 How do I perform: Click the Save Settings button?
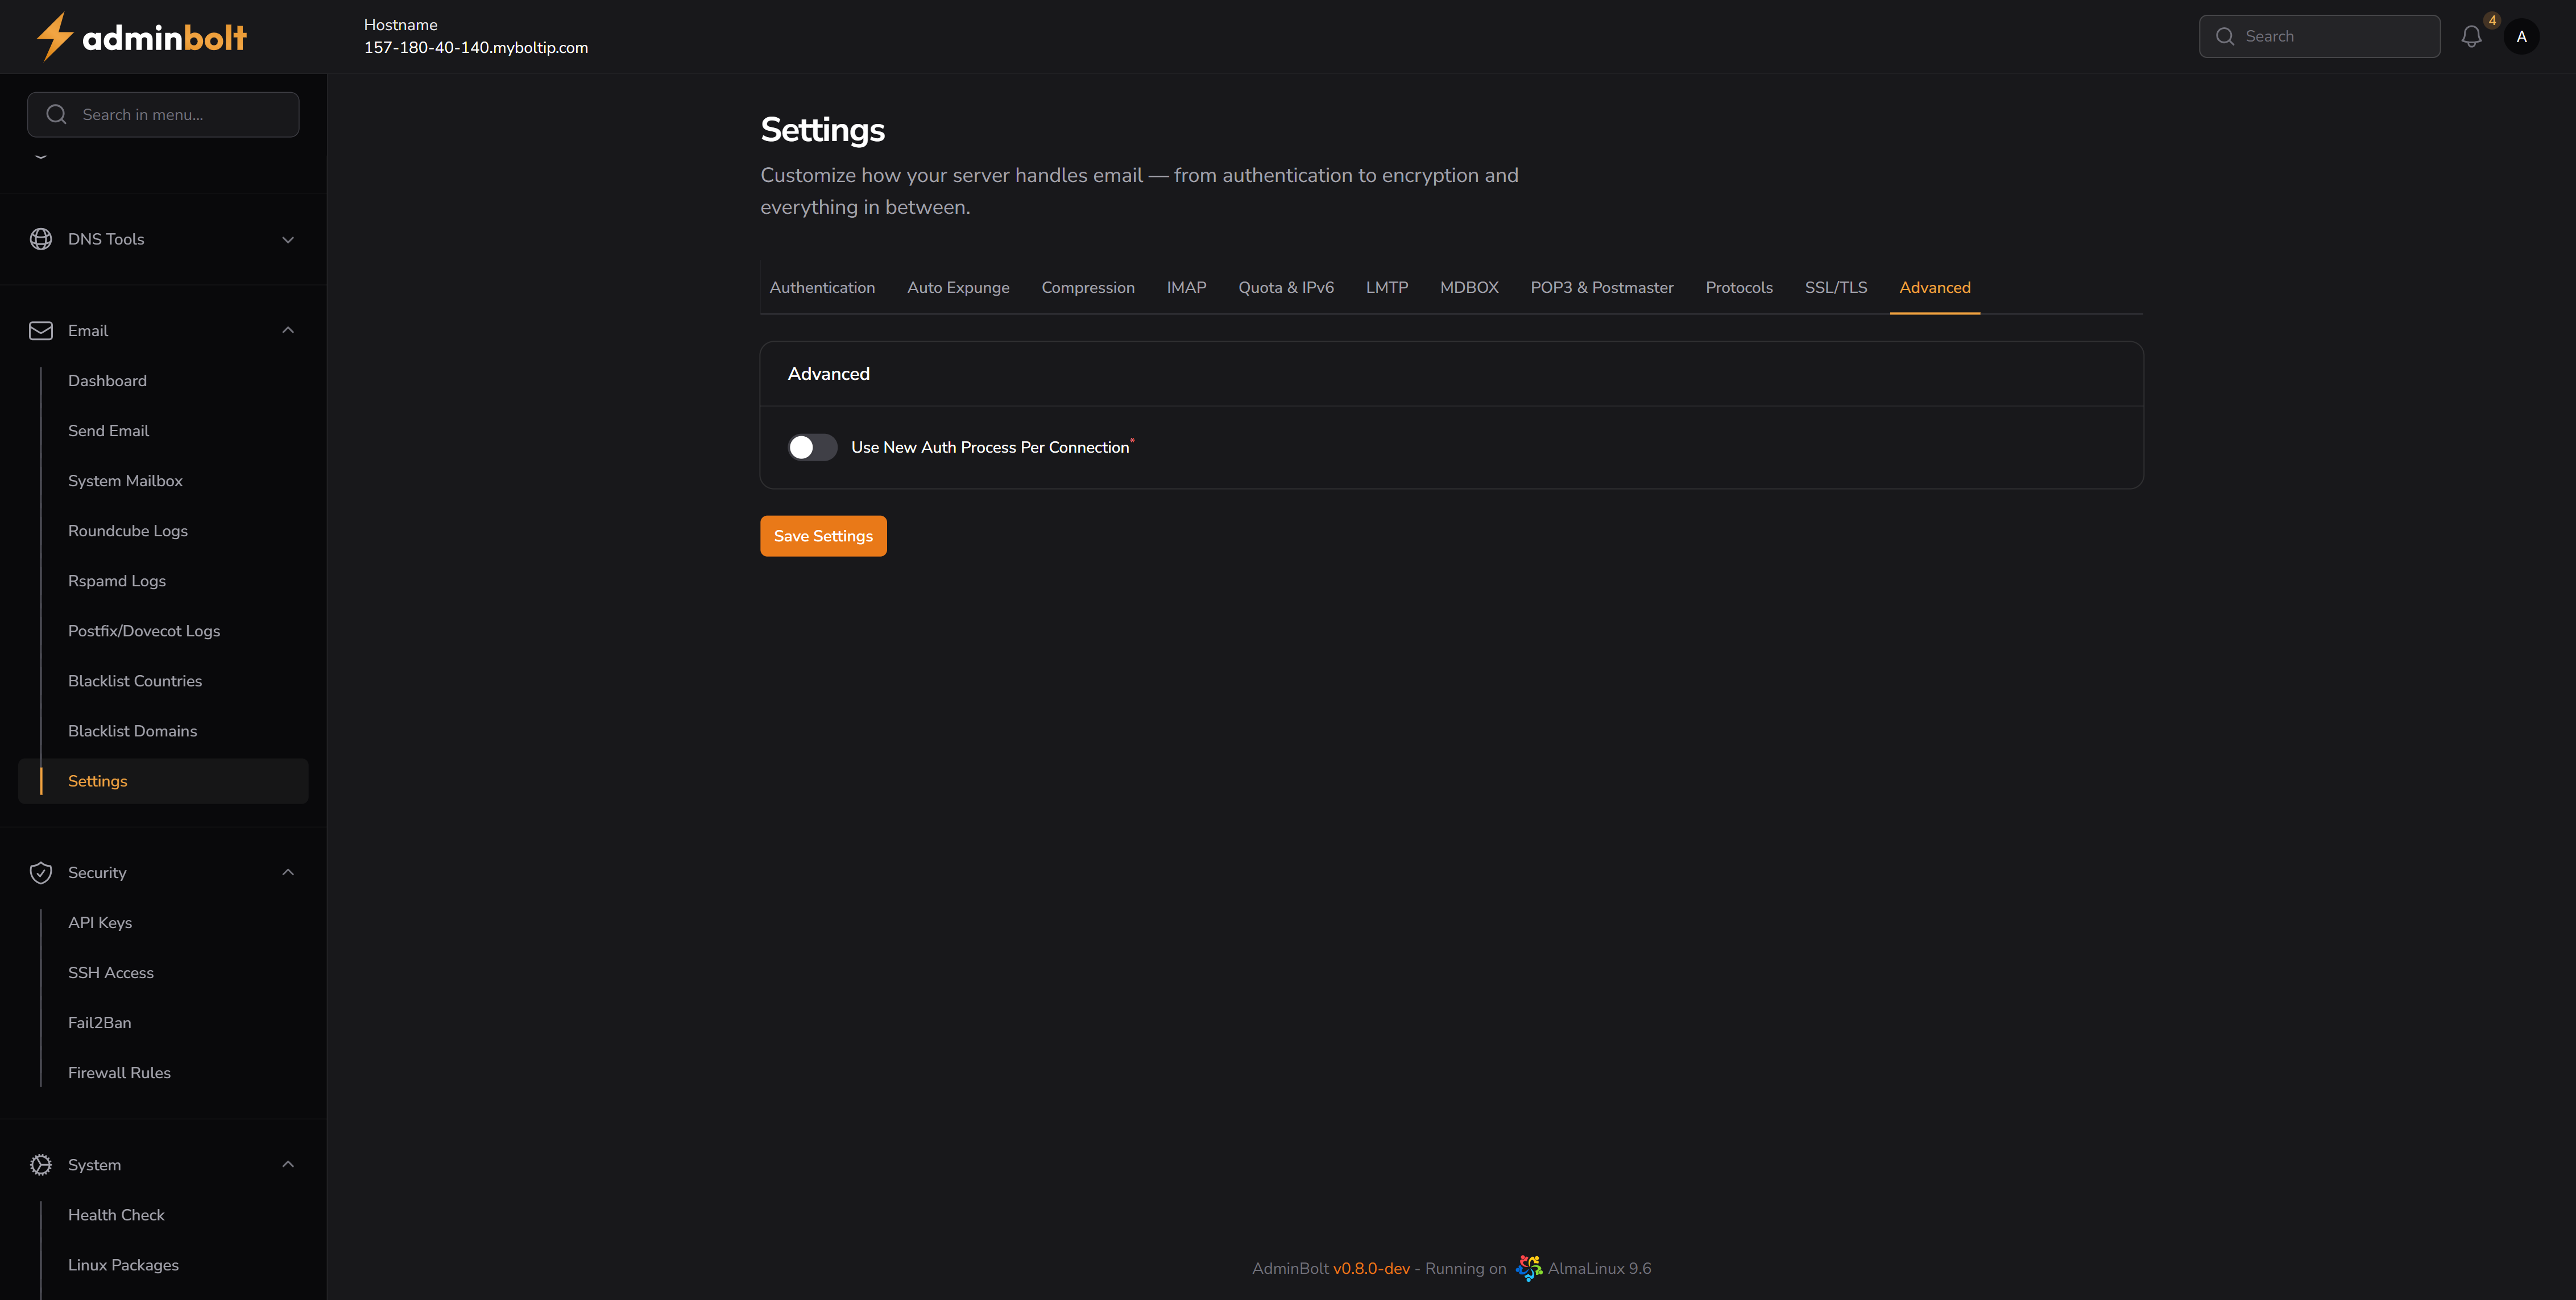pos(823,536)
